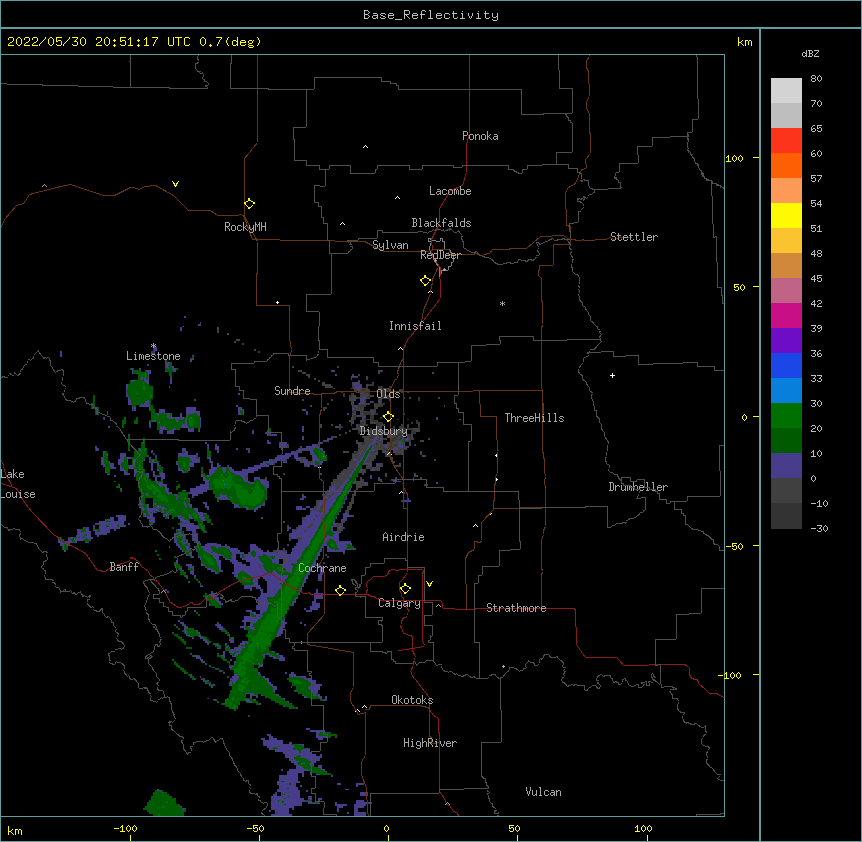Screen dimensions: 862x842
Task: Select the Strathmore town label
Action: [x=516, y=608]
